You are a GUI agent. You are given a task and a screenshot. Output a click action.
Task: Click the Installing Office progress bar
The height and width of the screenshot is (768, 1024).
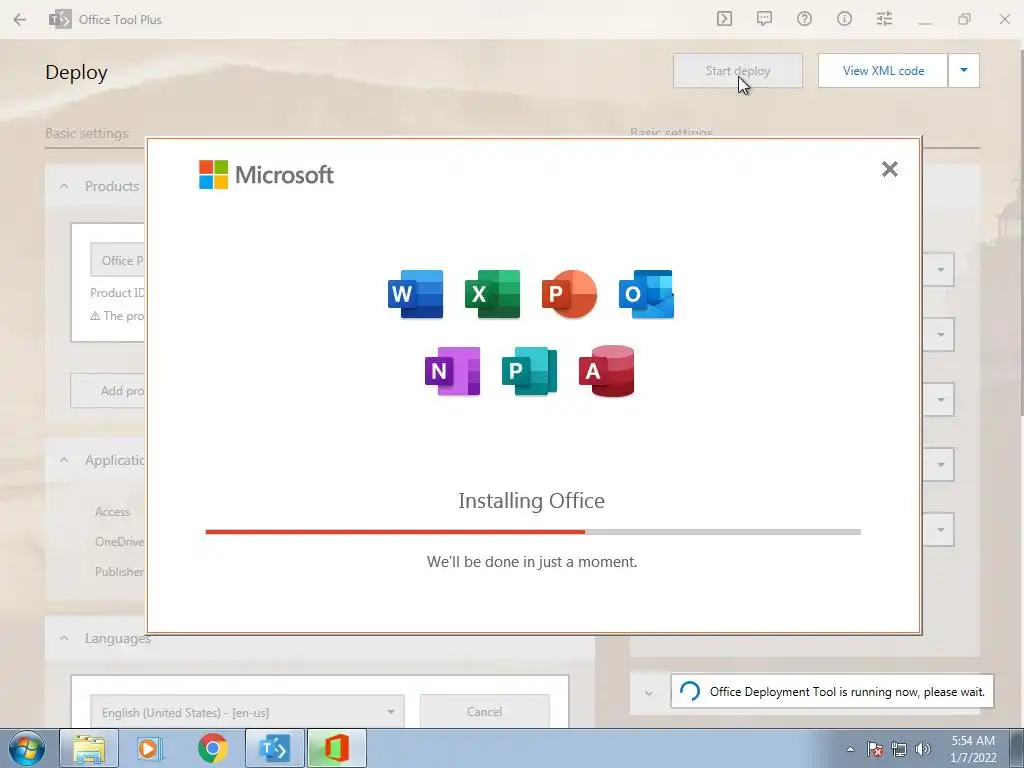(x=533, y=532)
